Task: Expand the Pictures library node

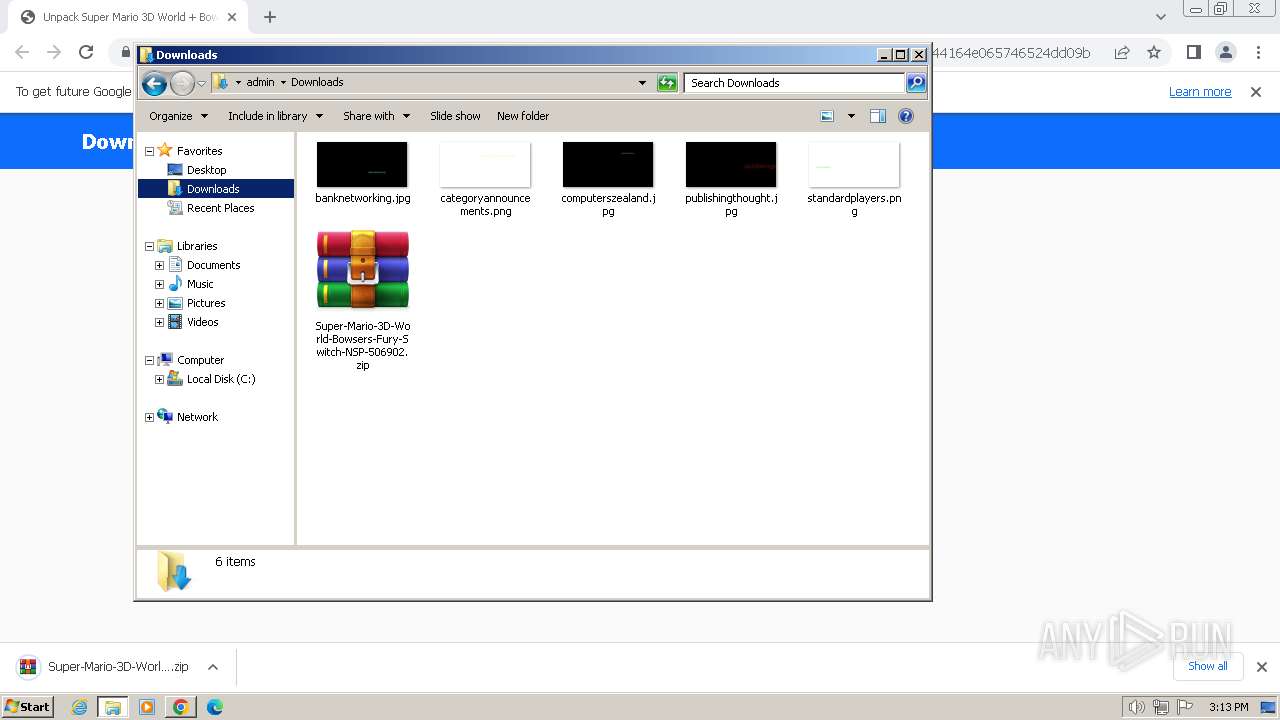Action: [x=159, y=303]
